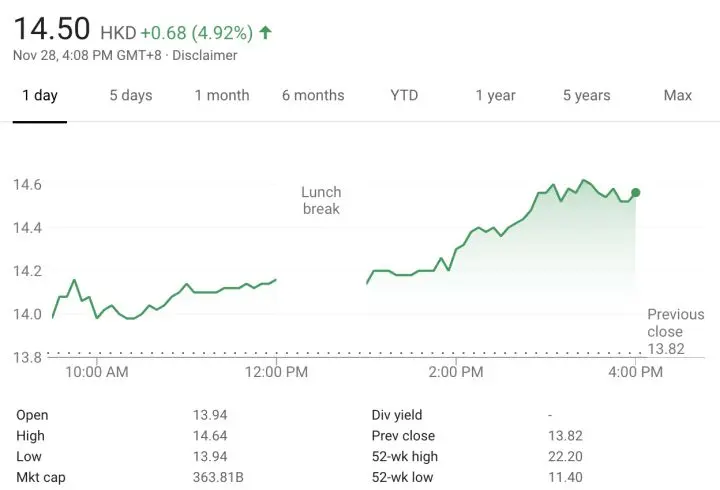The width and height of the screenshot is (720, 490).
Task: Select the YTD tab
Action: pyautogui.click(x=404, y=96)
